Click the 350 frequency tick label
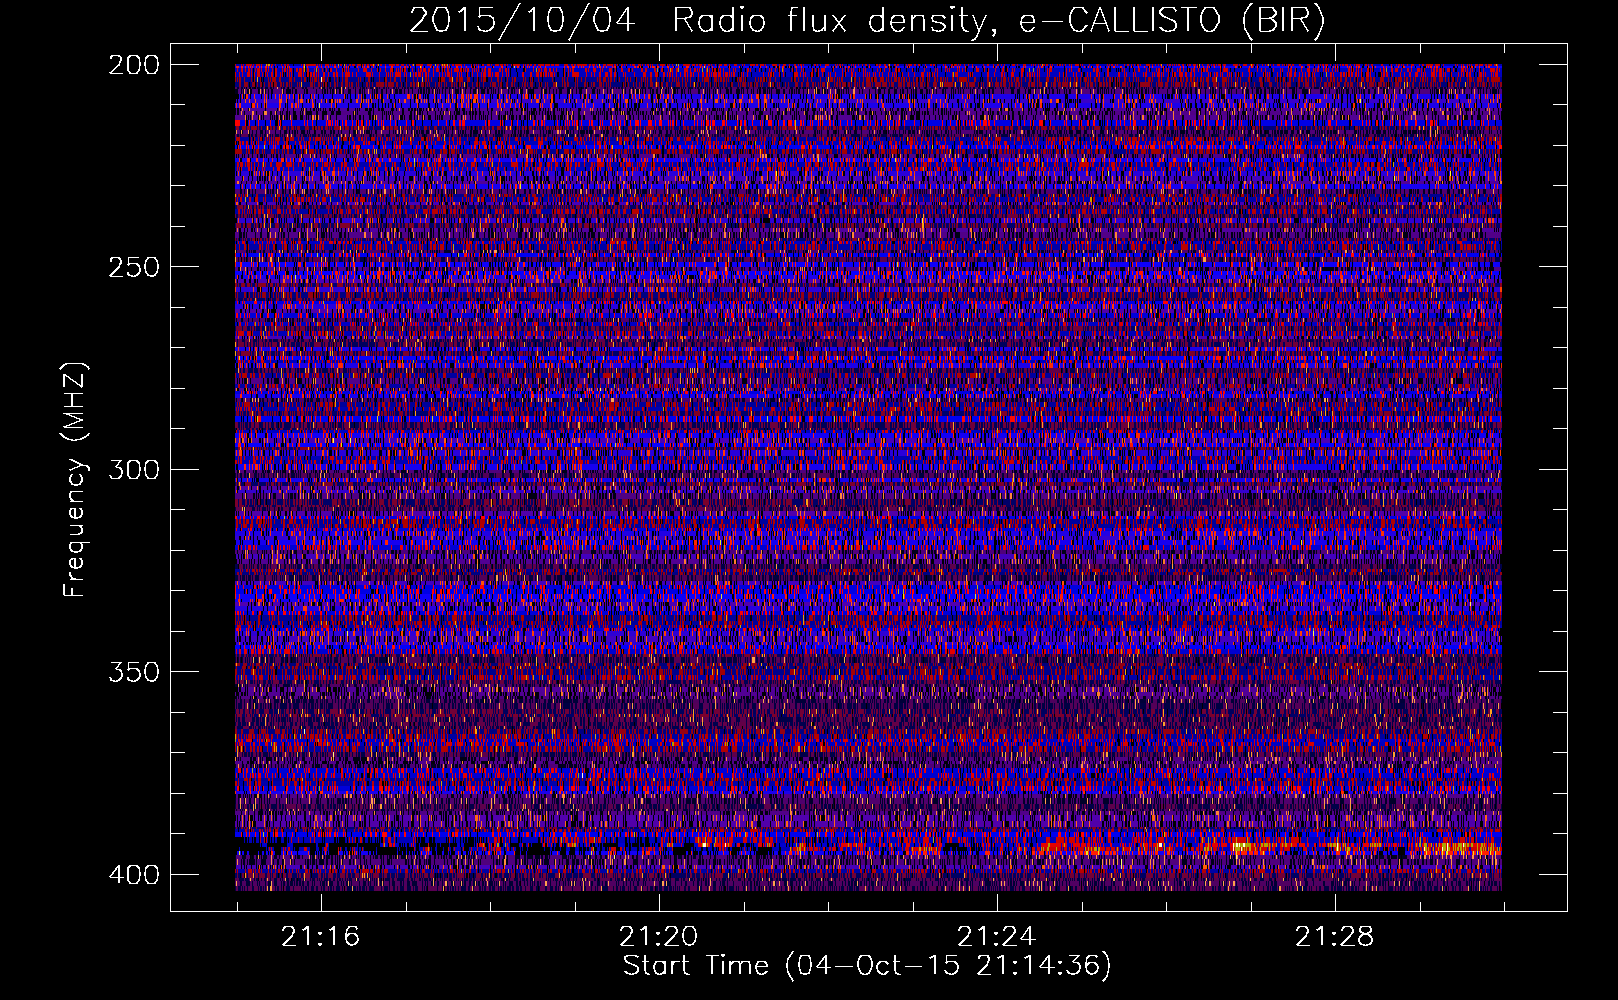This screenshot has width=1618, height=1000. pos(134,672)
